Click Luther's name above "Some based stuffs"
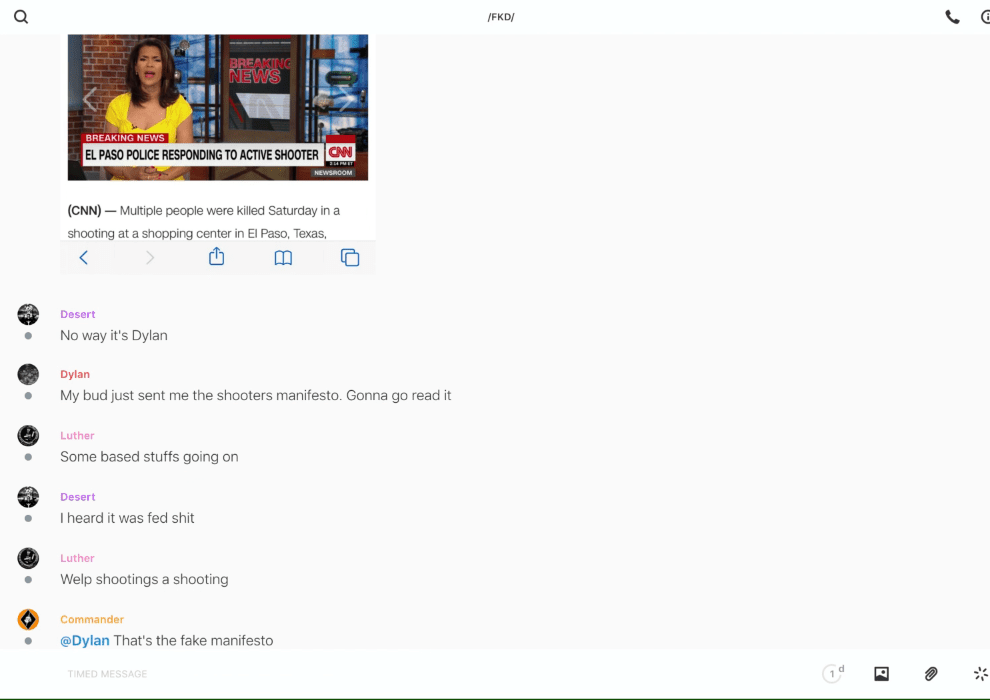 [x=77, y=435]
